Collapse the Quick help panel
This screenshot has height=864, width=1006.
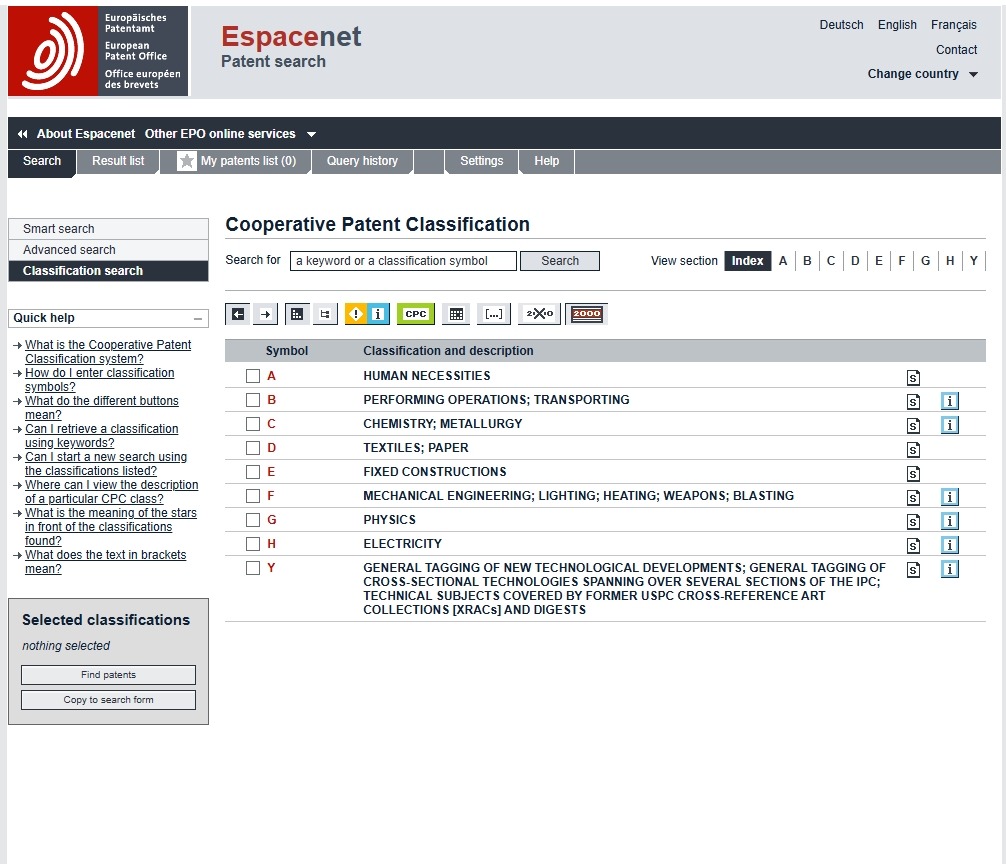198,318
